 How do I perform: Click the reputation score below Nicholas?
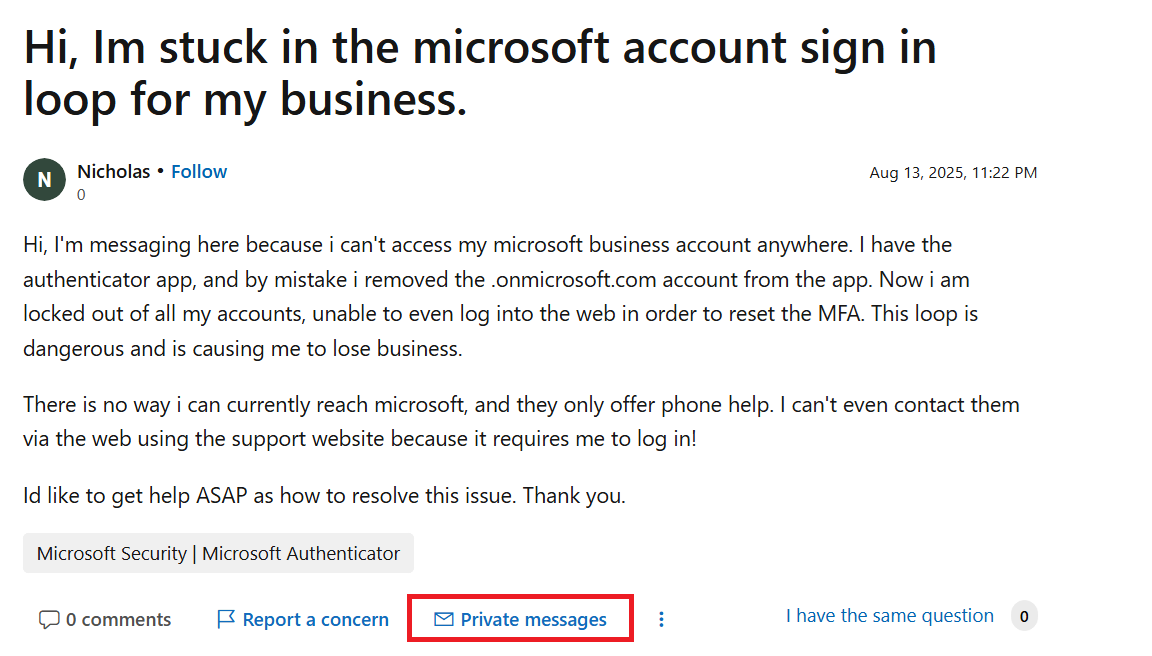pyautogui.click(x=81, y=195)
